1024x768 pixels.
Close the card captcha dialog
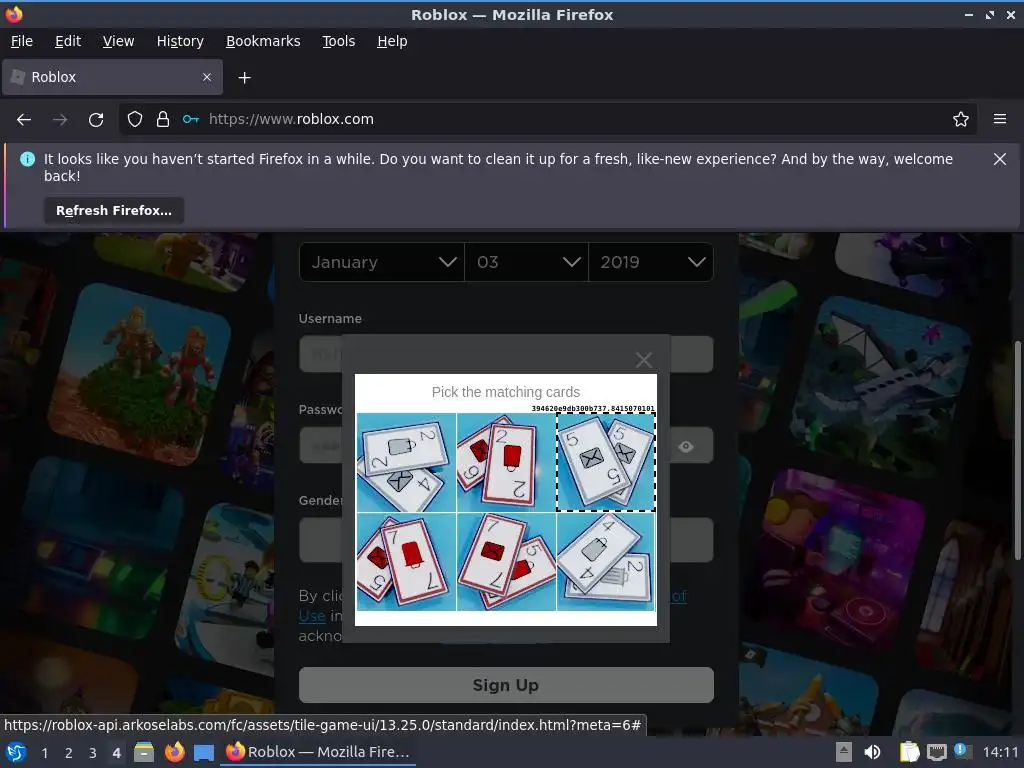coord(644,360)
